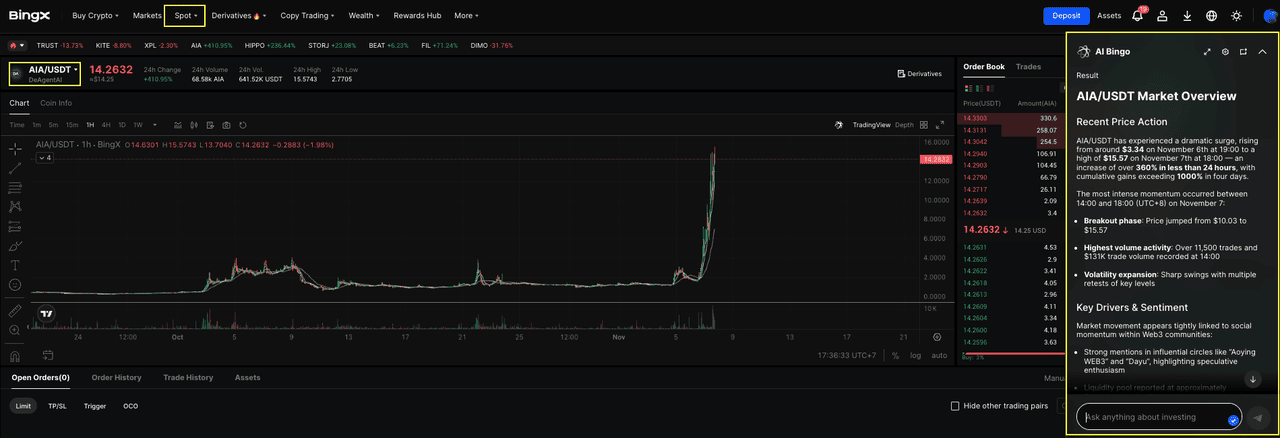The height and width of the screenshot is (438, 1280).
Task: Select the Text tool in chart sidebar
Action: 15,265
